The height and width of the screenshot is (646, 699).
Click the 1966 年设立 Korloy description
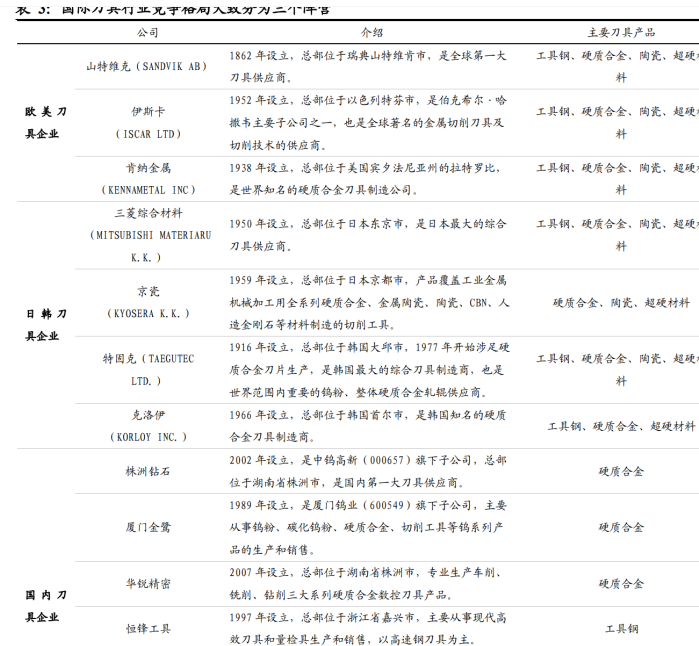(x=368, y=426)
